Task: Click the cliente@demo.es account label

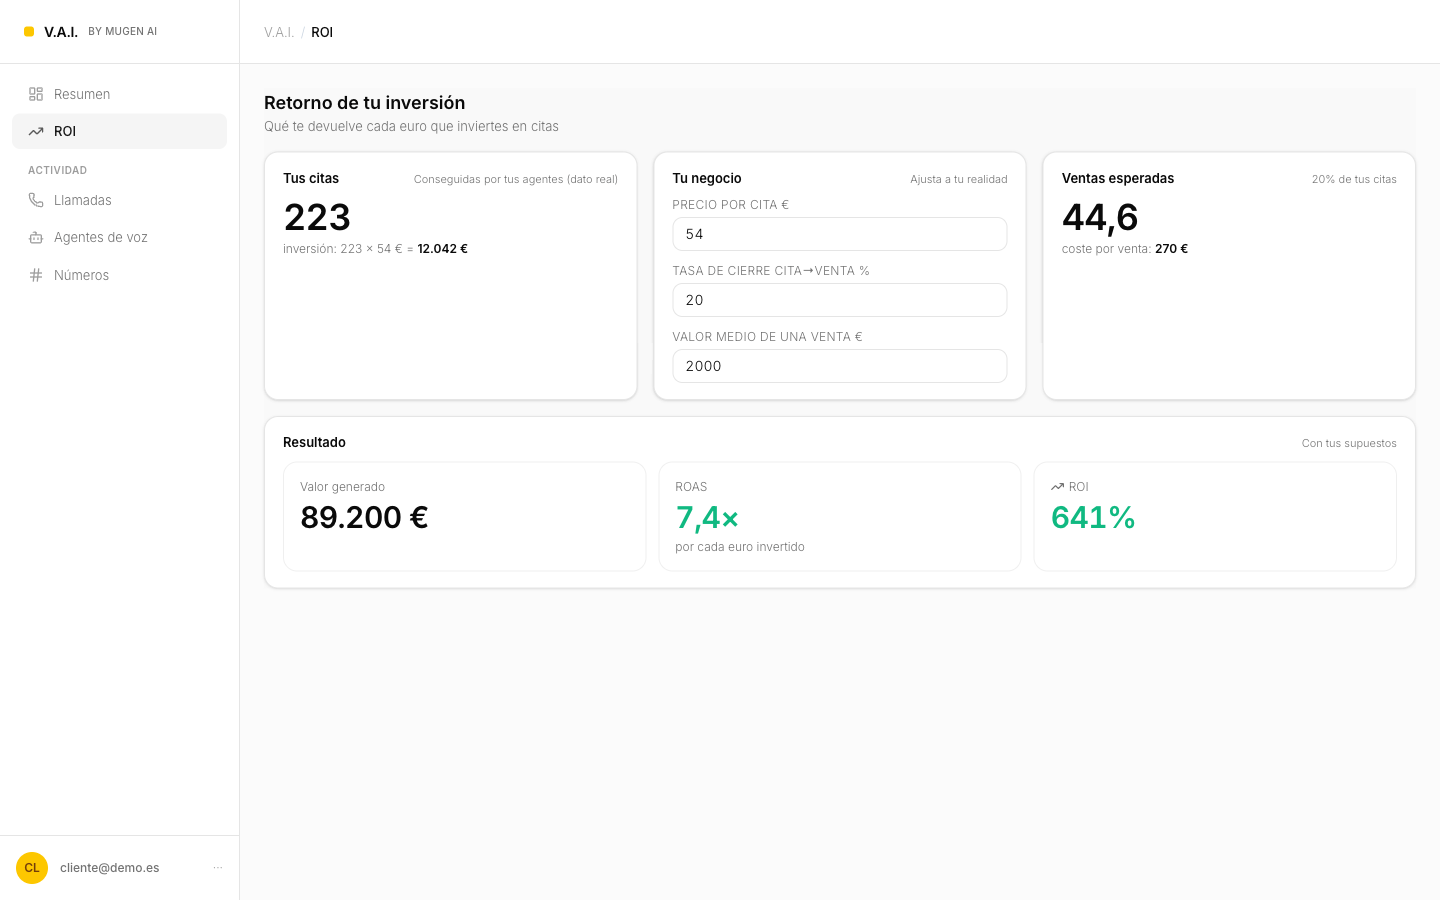Action: click(x=110, y=868)
